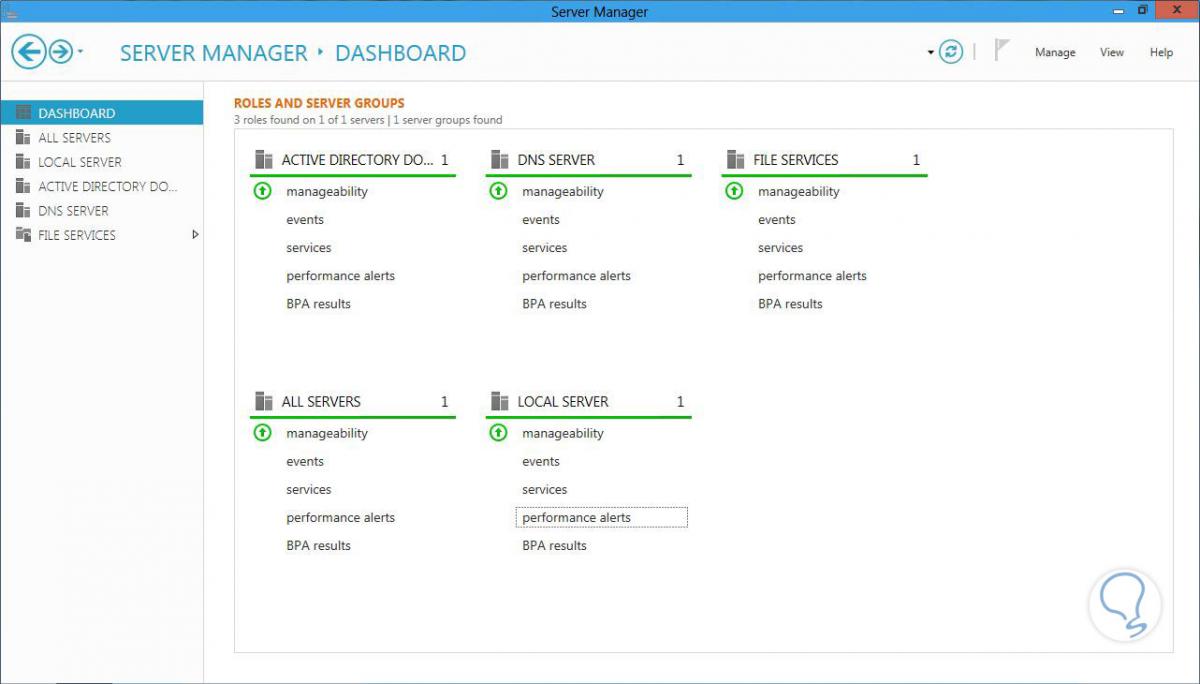This screenshot has height=684, width=1200.
Task: Refresh the Server Manager dashboard
Action: coord(951,52)
